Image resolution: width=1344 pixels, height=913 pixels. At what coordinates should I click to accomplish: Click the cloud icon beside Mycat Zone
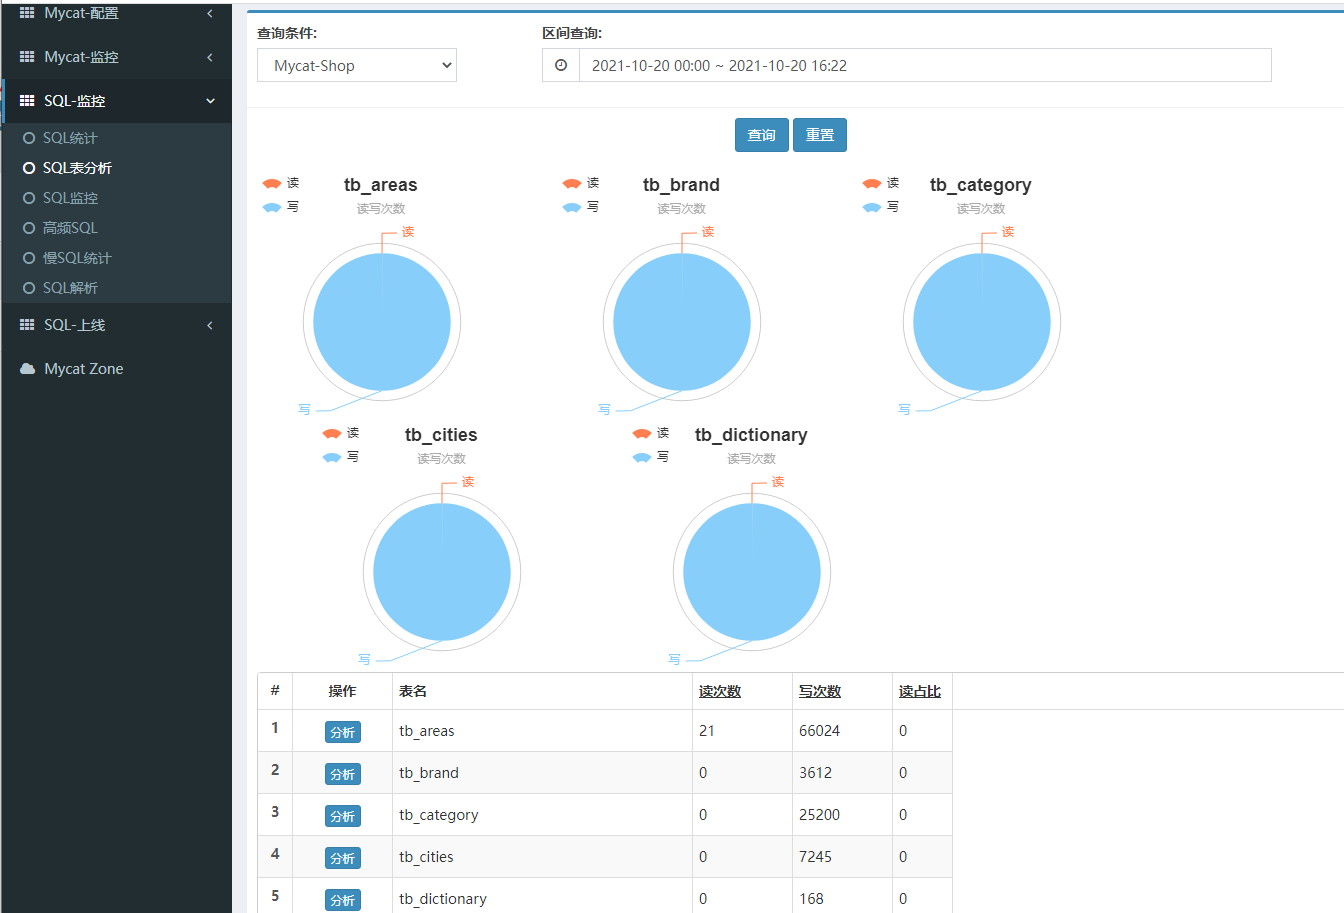28,369
